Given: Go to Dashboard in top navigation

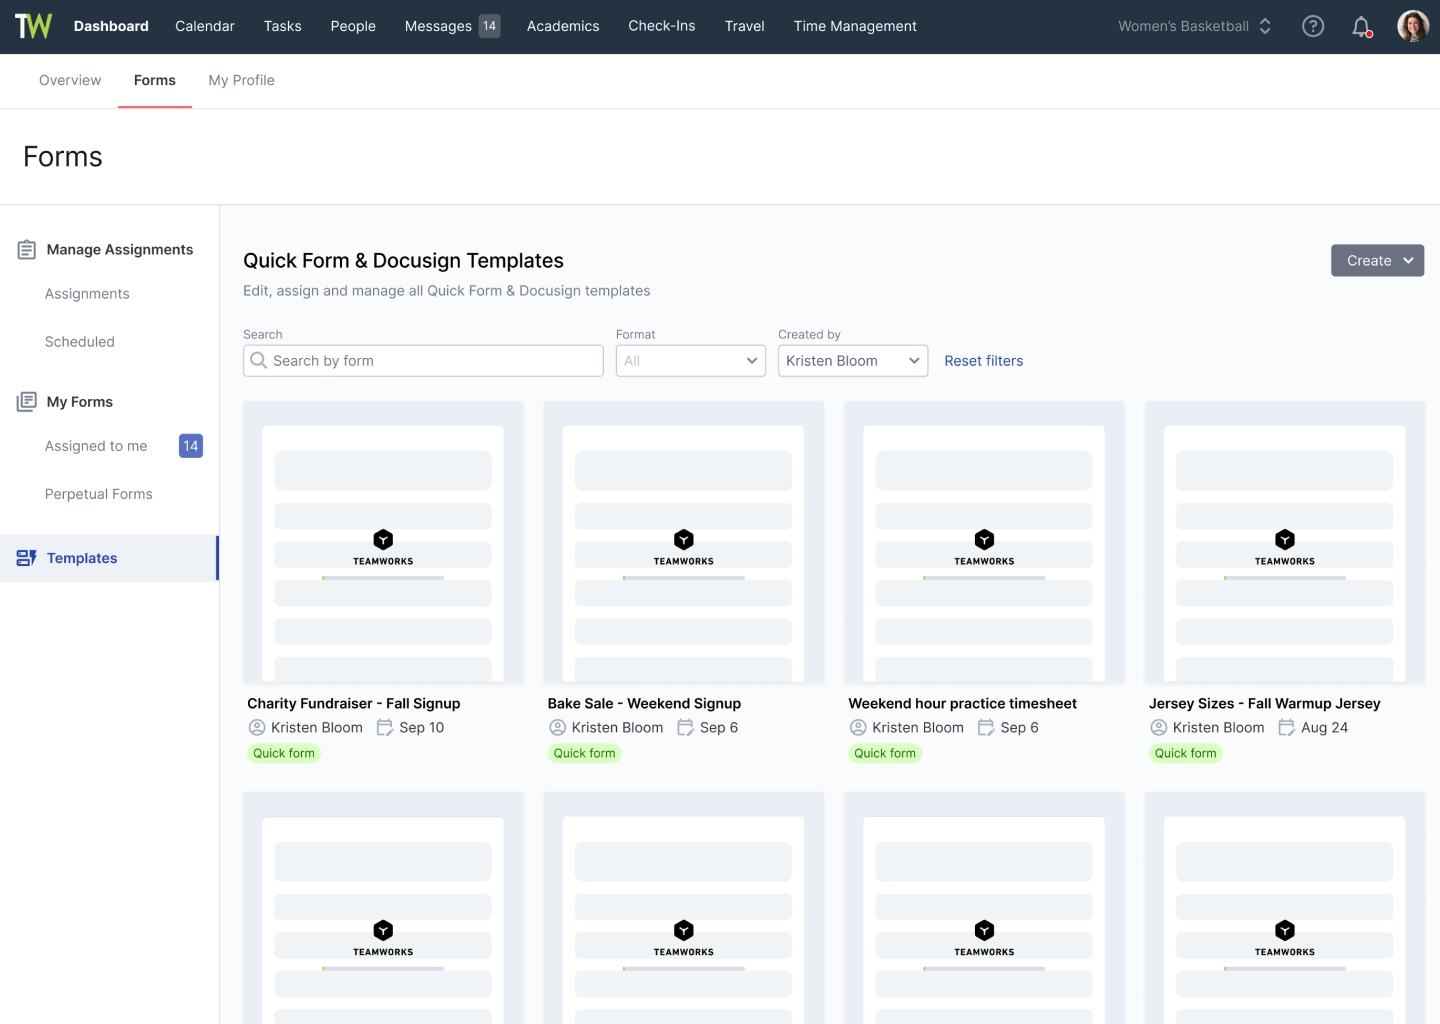Looking at the screenshot, I should pos(111,26).
